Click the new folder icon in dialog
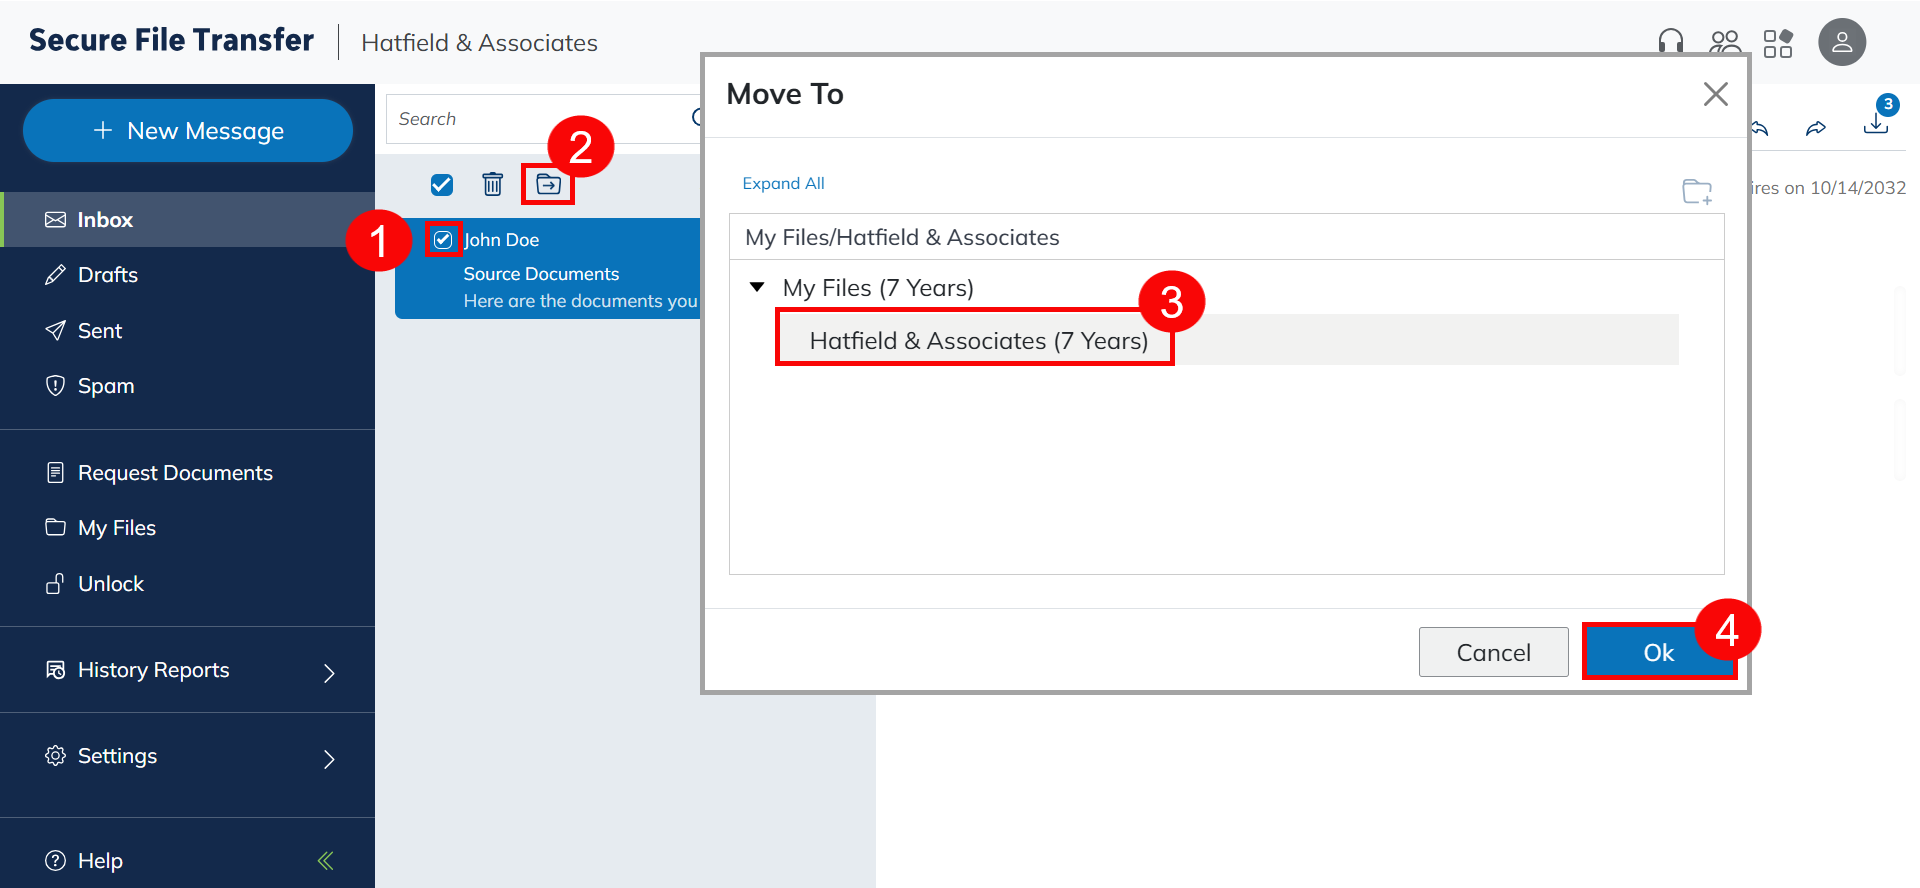 pyautogui.click(x=1696, y=191)
